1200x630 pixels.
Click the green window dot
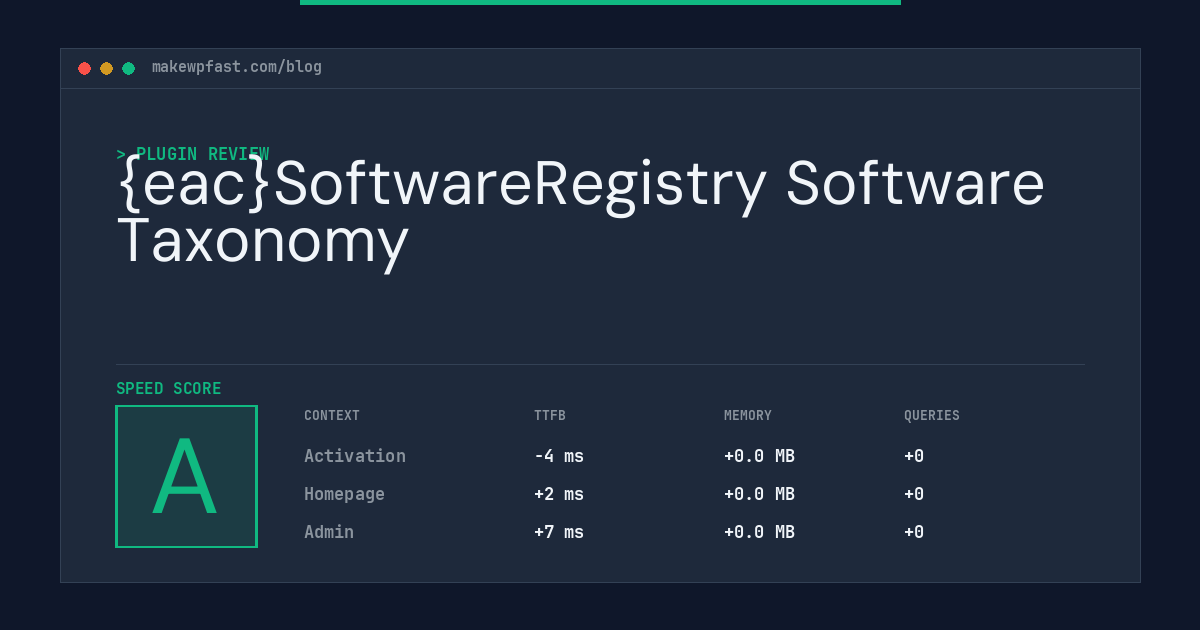pyautogui.click(x=128, y=68)
